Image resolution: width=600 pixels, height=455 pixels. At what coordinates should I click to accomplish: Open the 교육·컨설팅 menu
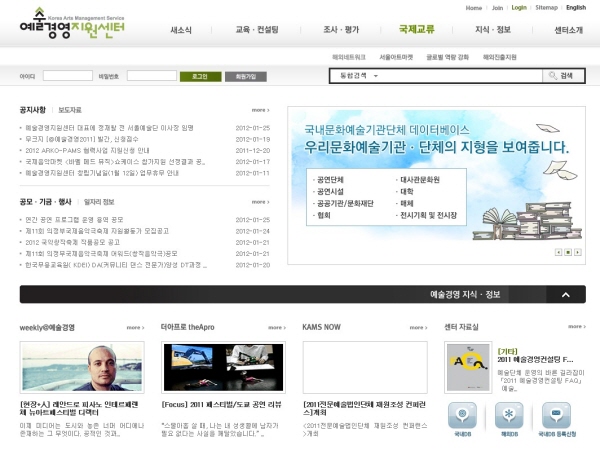tap(257, 30)
